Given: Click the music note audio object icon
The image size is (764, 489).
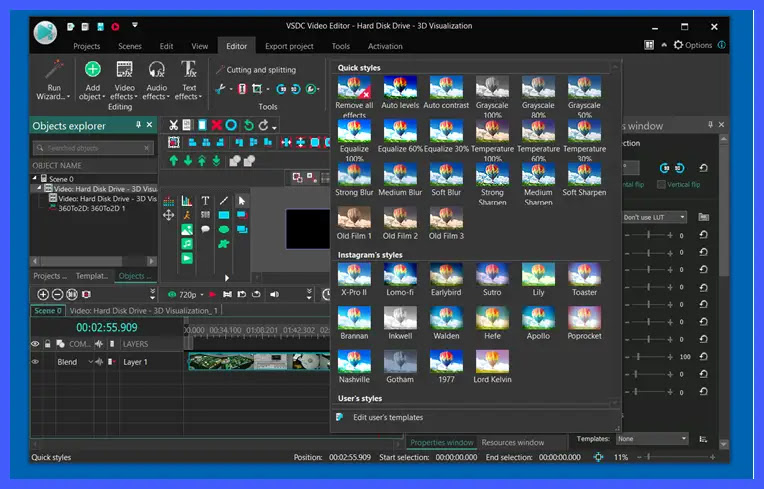Looking at the screenshot, I should click(187, 244).
